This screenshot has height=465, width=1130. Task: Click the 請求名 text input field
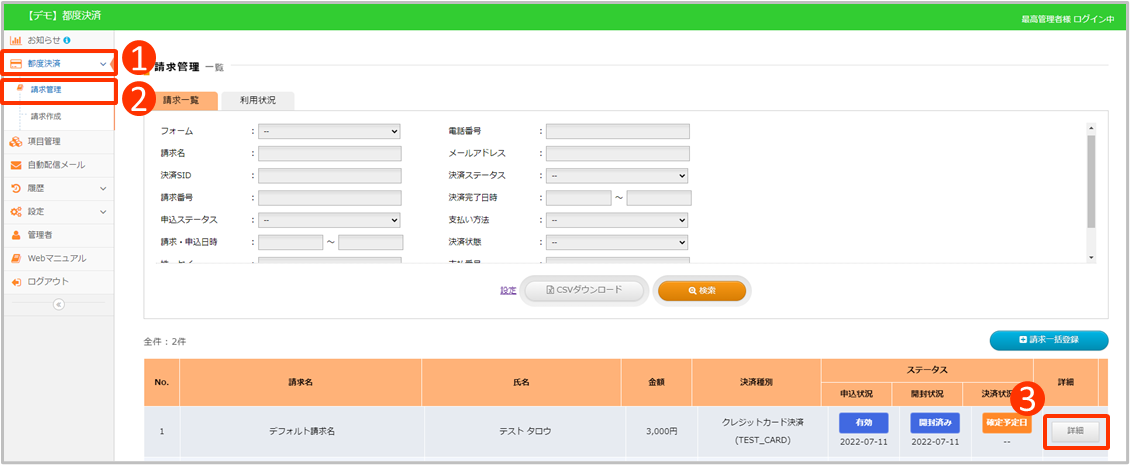click(x=329, y=153)
